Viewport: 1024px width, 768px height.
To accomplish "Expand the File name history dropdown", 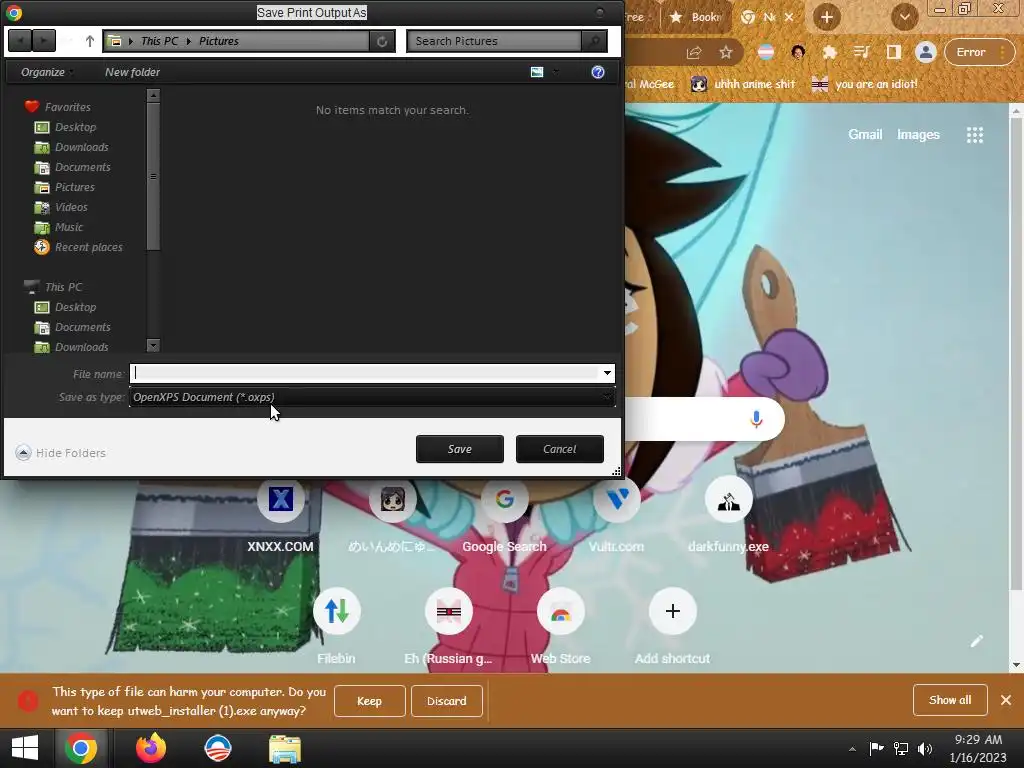I will 607,373.
